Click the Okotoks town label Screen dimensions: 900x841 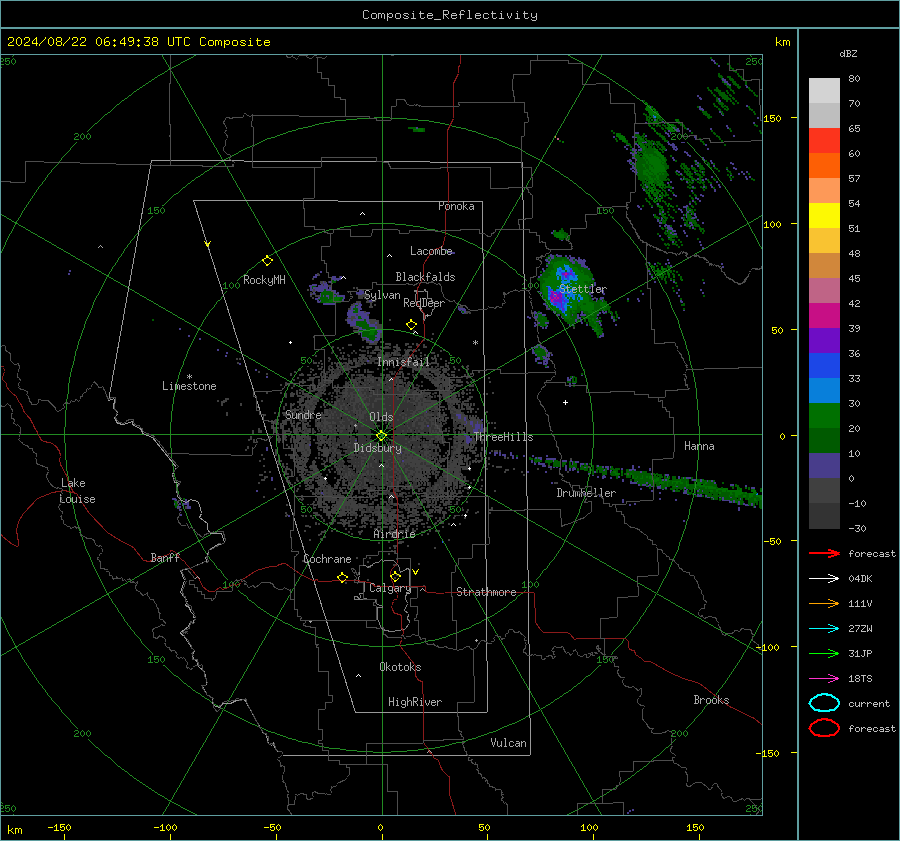click(400, 667)
